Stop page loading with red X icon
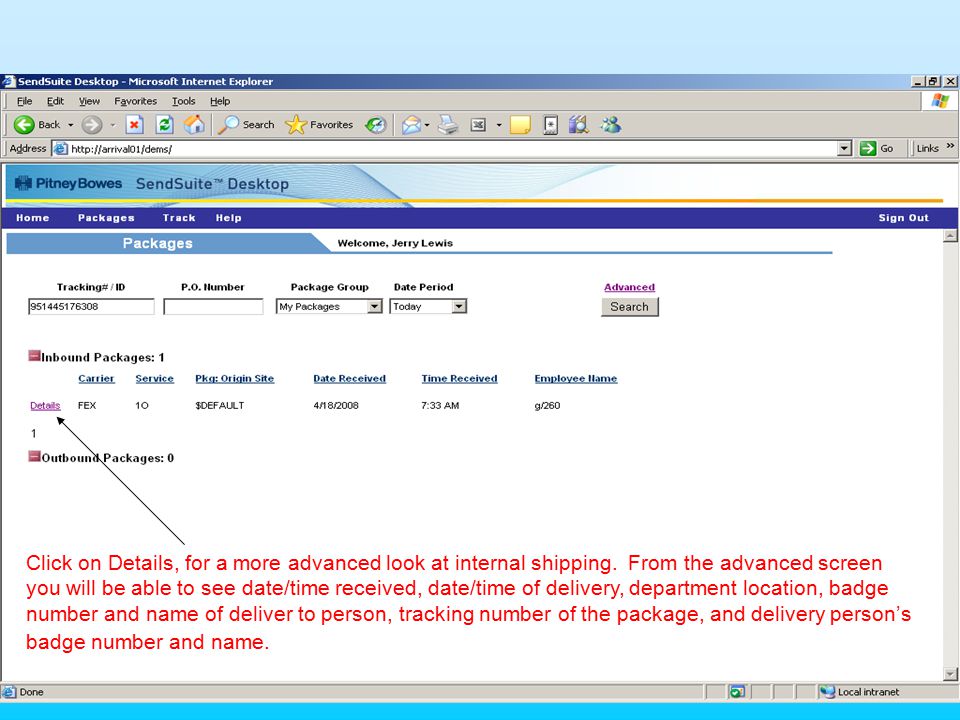Image resolution: width=960 pixels, height=720 pixels. pyautogui.click(x=134, y=125)
